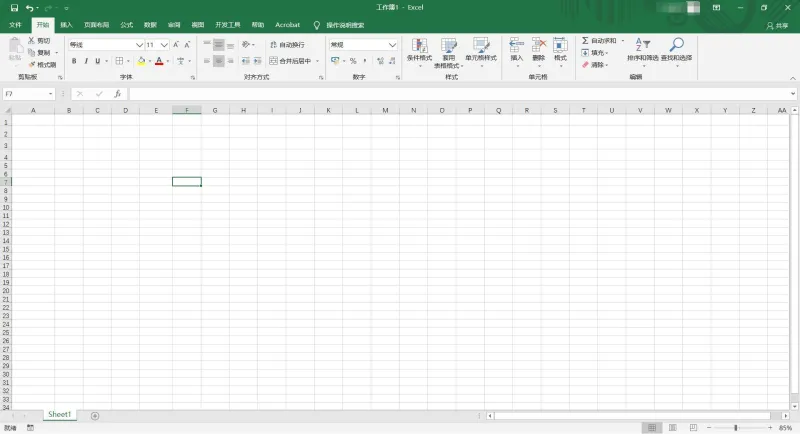Expand the formula bar chevron
This screenshot has height=434, width=800.
click(792, 94)
